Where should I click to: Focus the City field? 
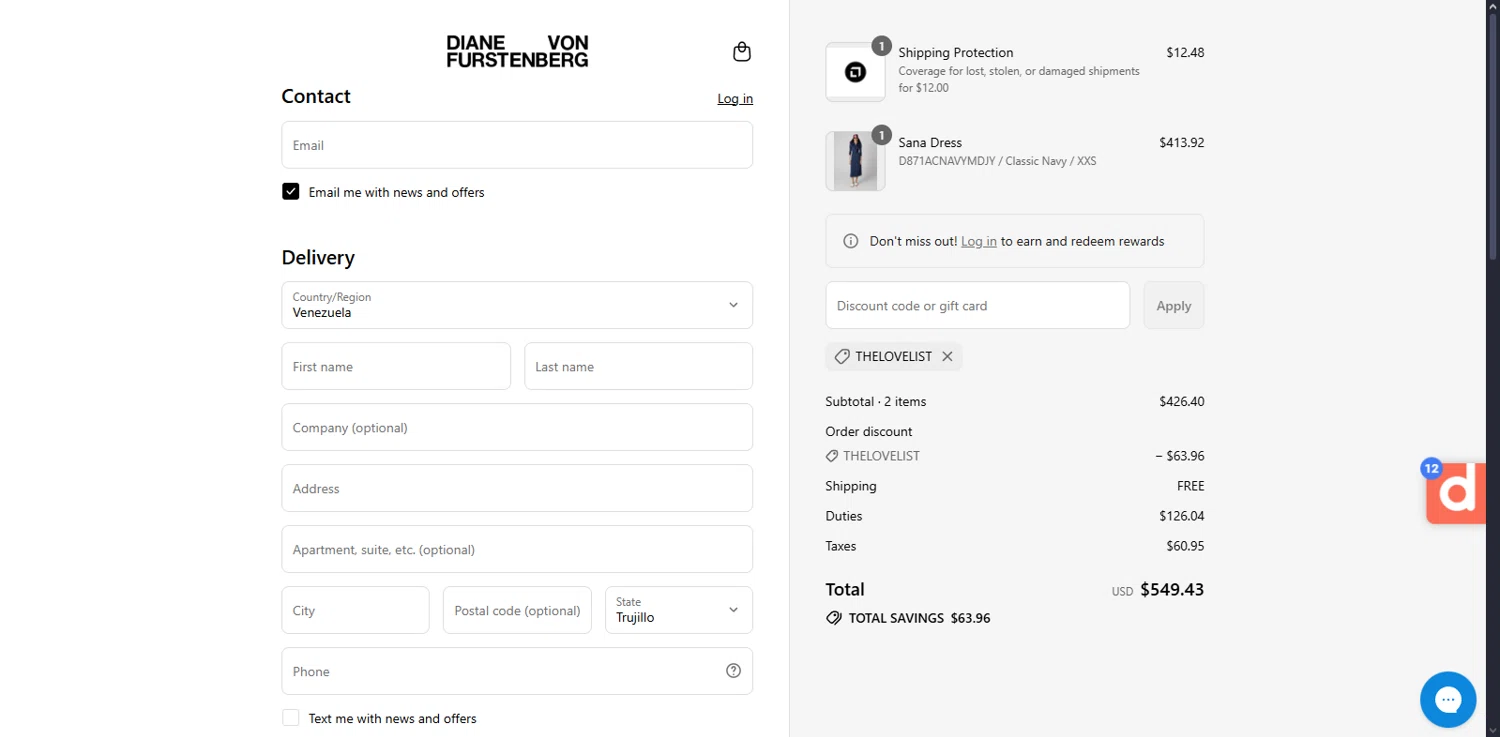355,610
